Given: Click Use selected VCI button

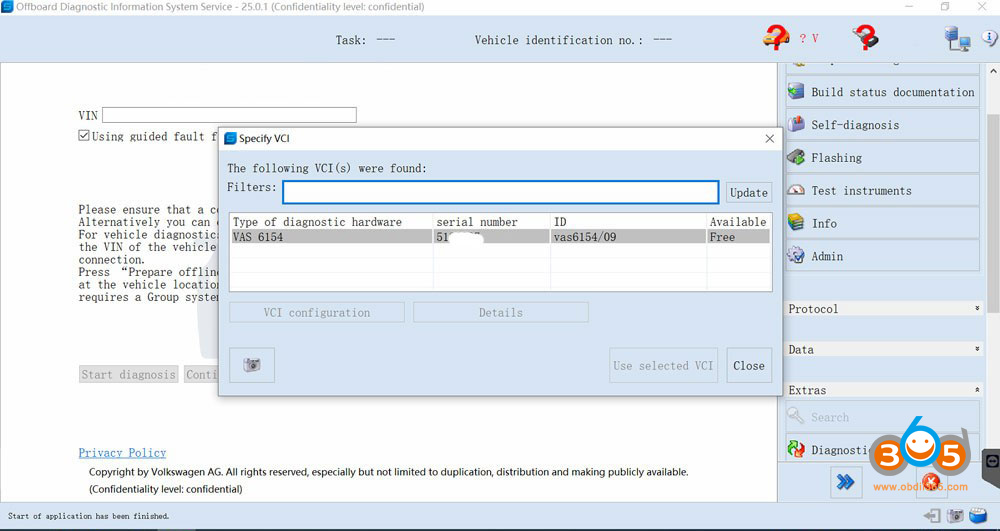Looking at the screenshot, I should tap(663, 365).
